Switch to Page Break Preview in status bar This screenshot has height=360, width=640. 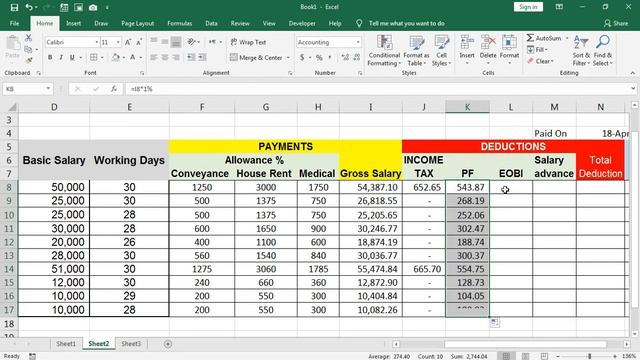pos(544,356)
